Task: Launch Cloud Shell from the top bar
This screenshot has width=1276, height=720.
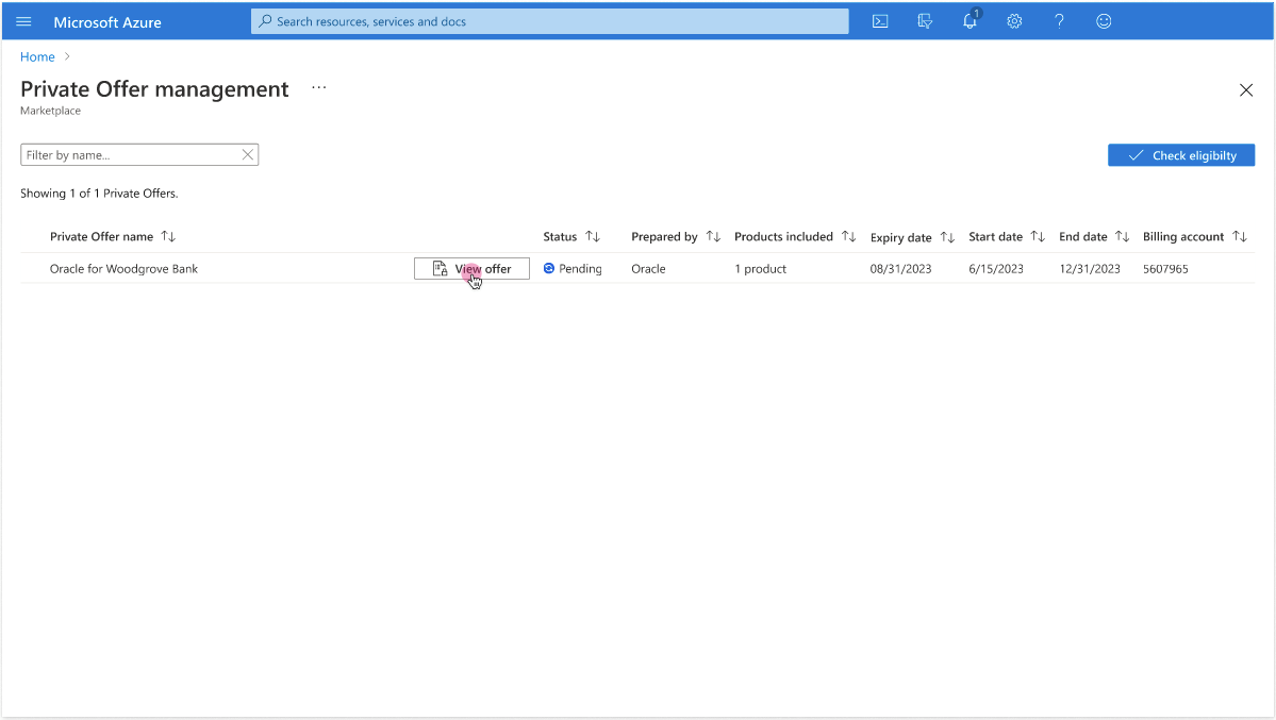Action: (879, 21)
